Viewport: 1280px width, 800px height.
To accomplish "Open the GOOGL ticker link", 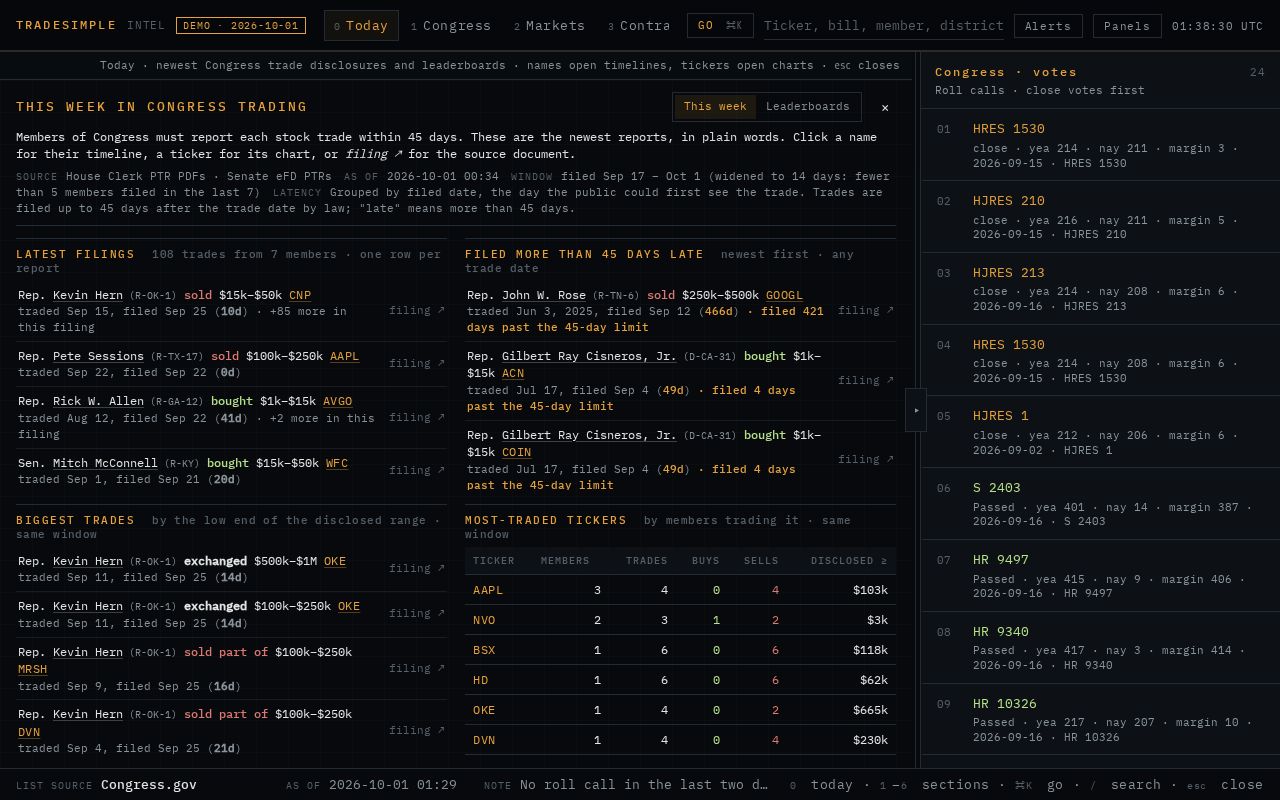I will [784, 295].
